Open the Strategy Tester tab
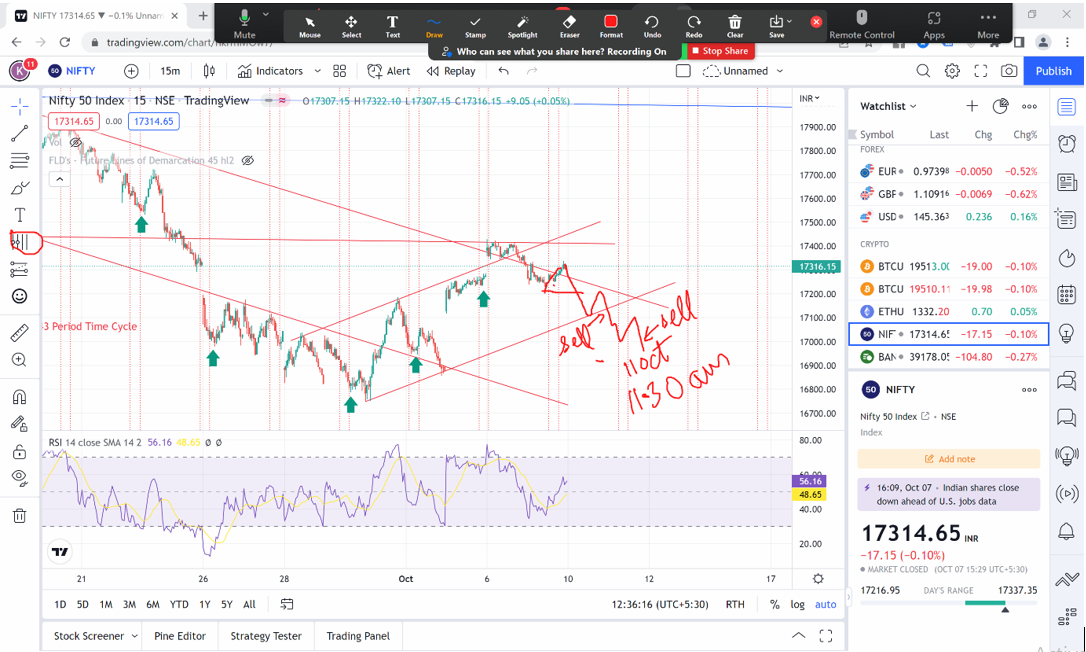The image size is (1086, 652). point(266,636)
